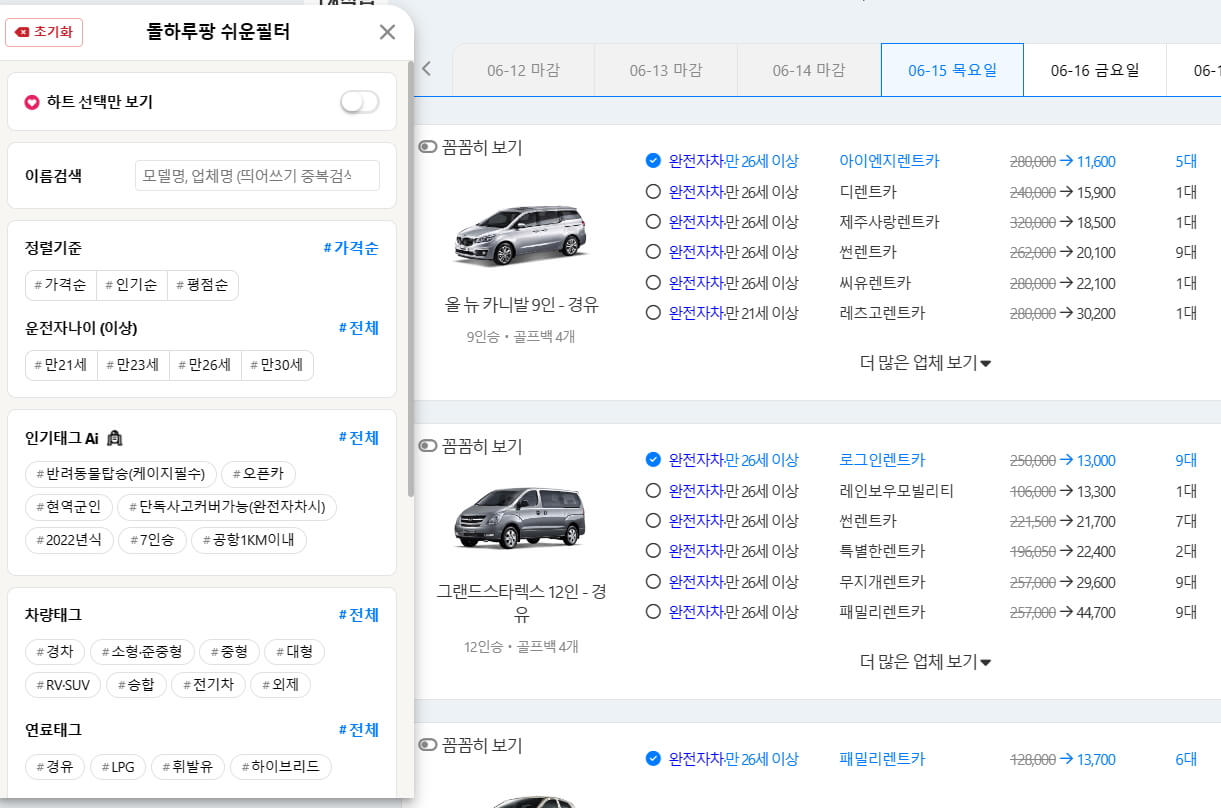Select the #2022년식 tag

68,540
